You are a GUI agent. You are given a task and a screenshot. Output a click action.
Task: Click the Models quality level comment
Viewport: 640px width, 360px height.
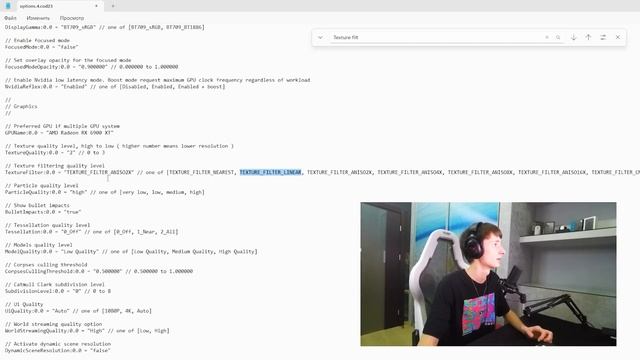click(x=38, y=245)
